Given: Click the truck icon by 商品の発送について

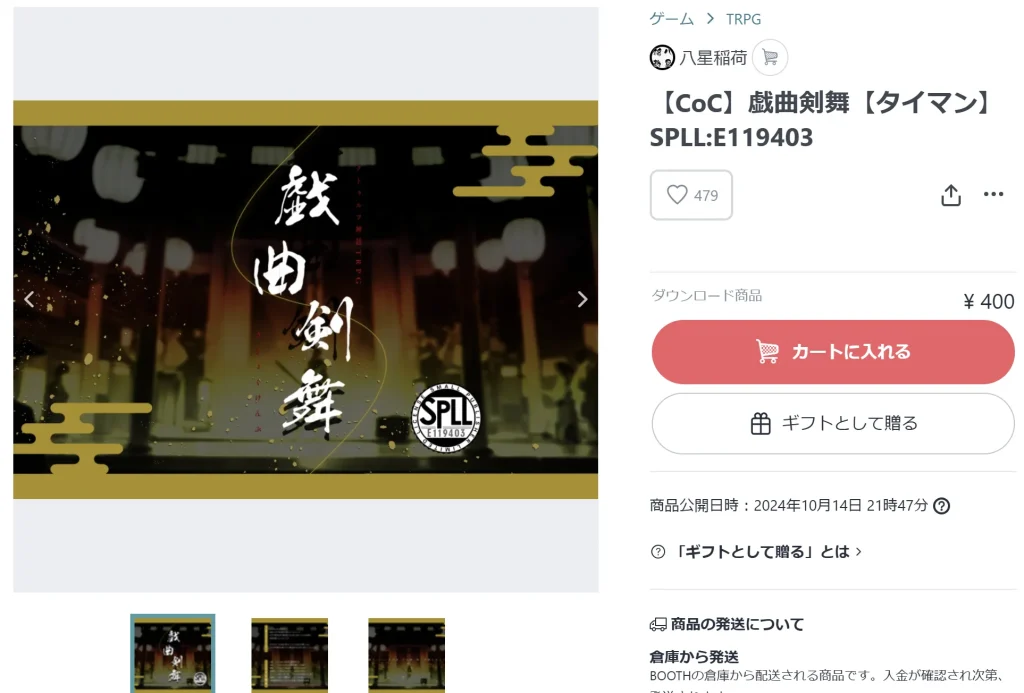Looking at the screenshot, I should pyautogui.click(x=658, y=624).
